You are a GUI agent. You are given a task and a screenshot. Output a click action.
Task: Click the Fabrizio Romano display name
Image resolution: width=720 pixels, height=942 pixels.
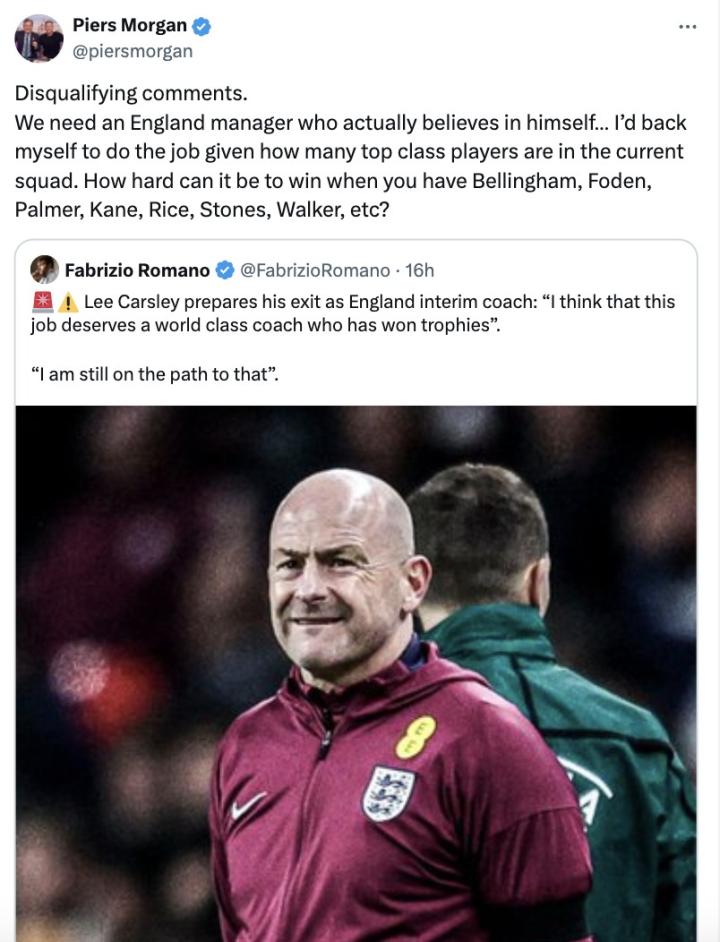pyautogui.click(x=137, y=270)
